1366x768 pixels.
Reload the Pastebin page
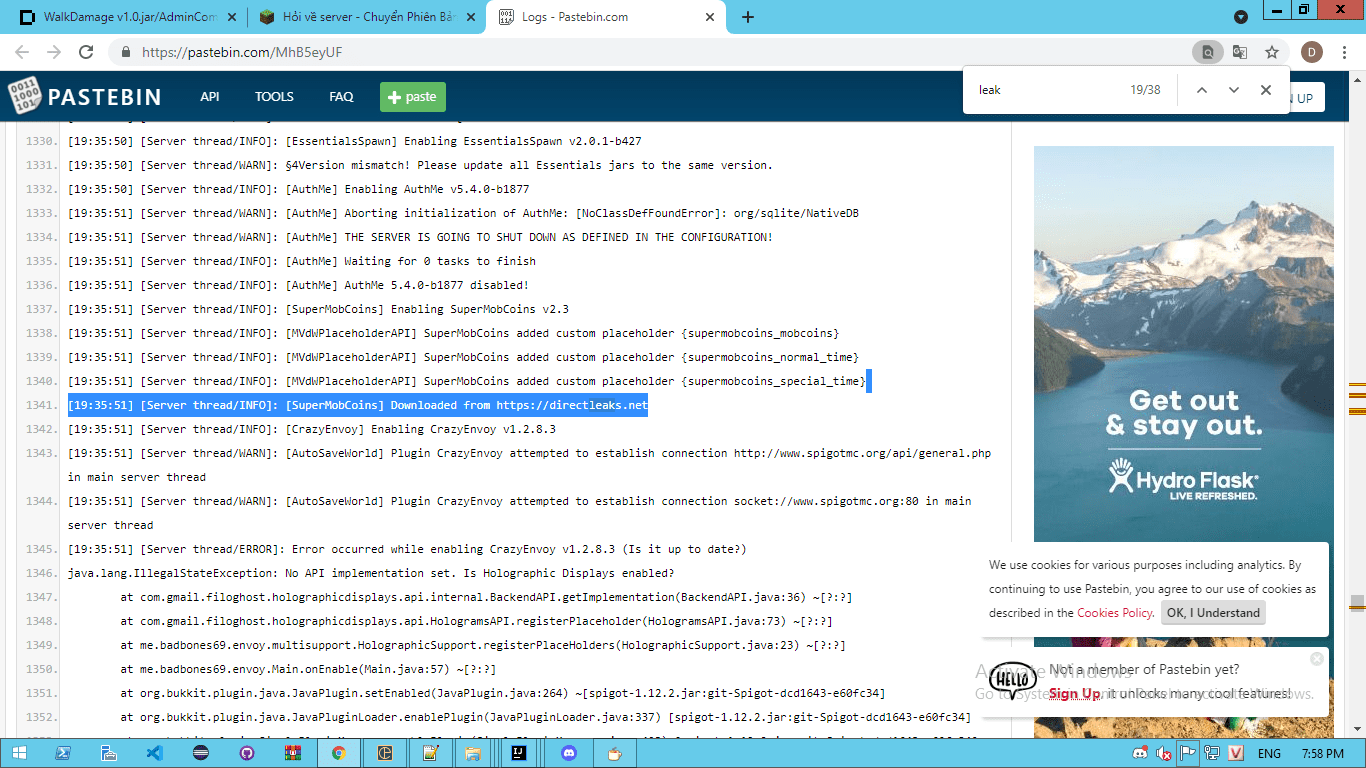click(x=87, y=52)
